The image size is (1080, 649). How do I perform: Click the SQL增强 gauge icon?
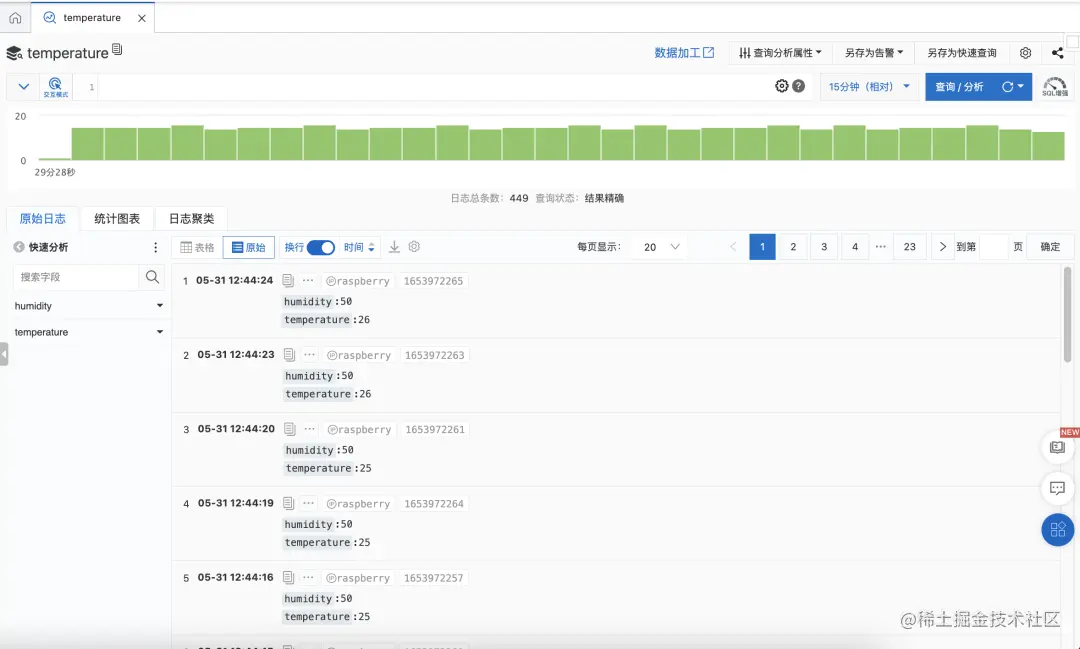tap(1055, 85)
